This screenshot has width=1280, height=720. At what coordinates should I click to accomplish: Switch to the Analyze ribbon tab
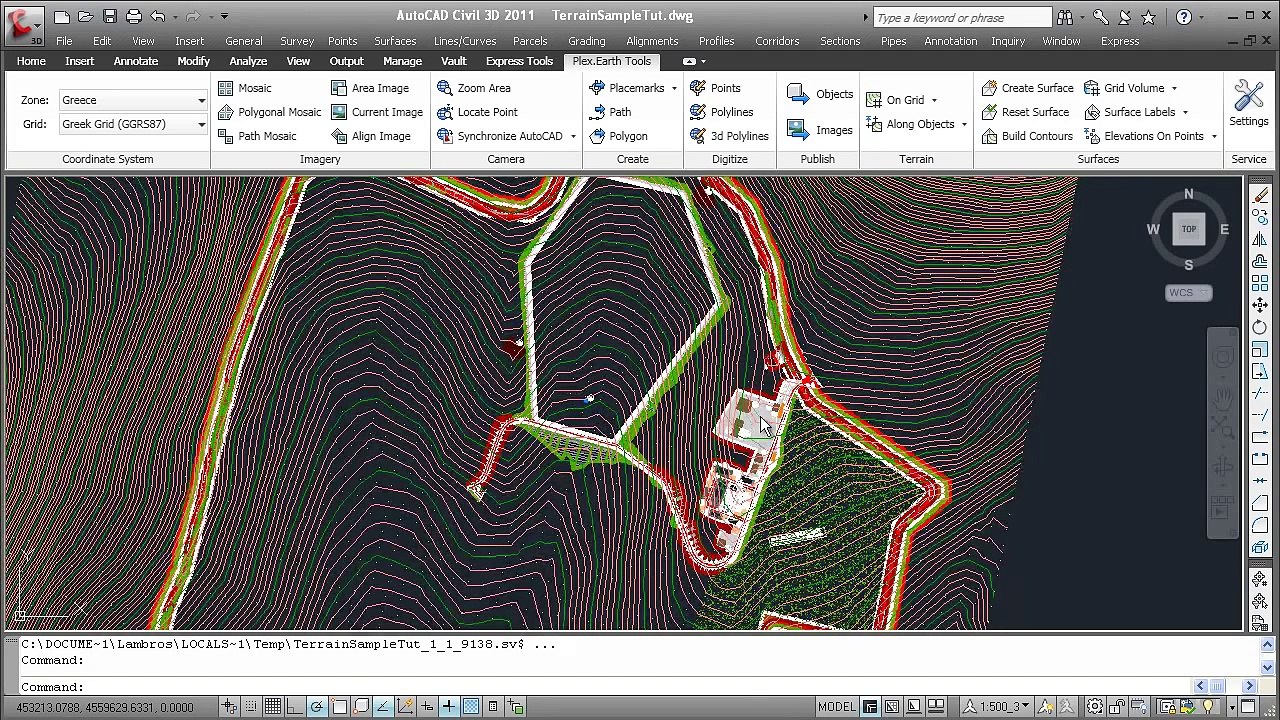[248, 61]
